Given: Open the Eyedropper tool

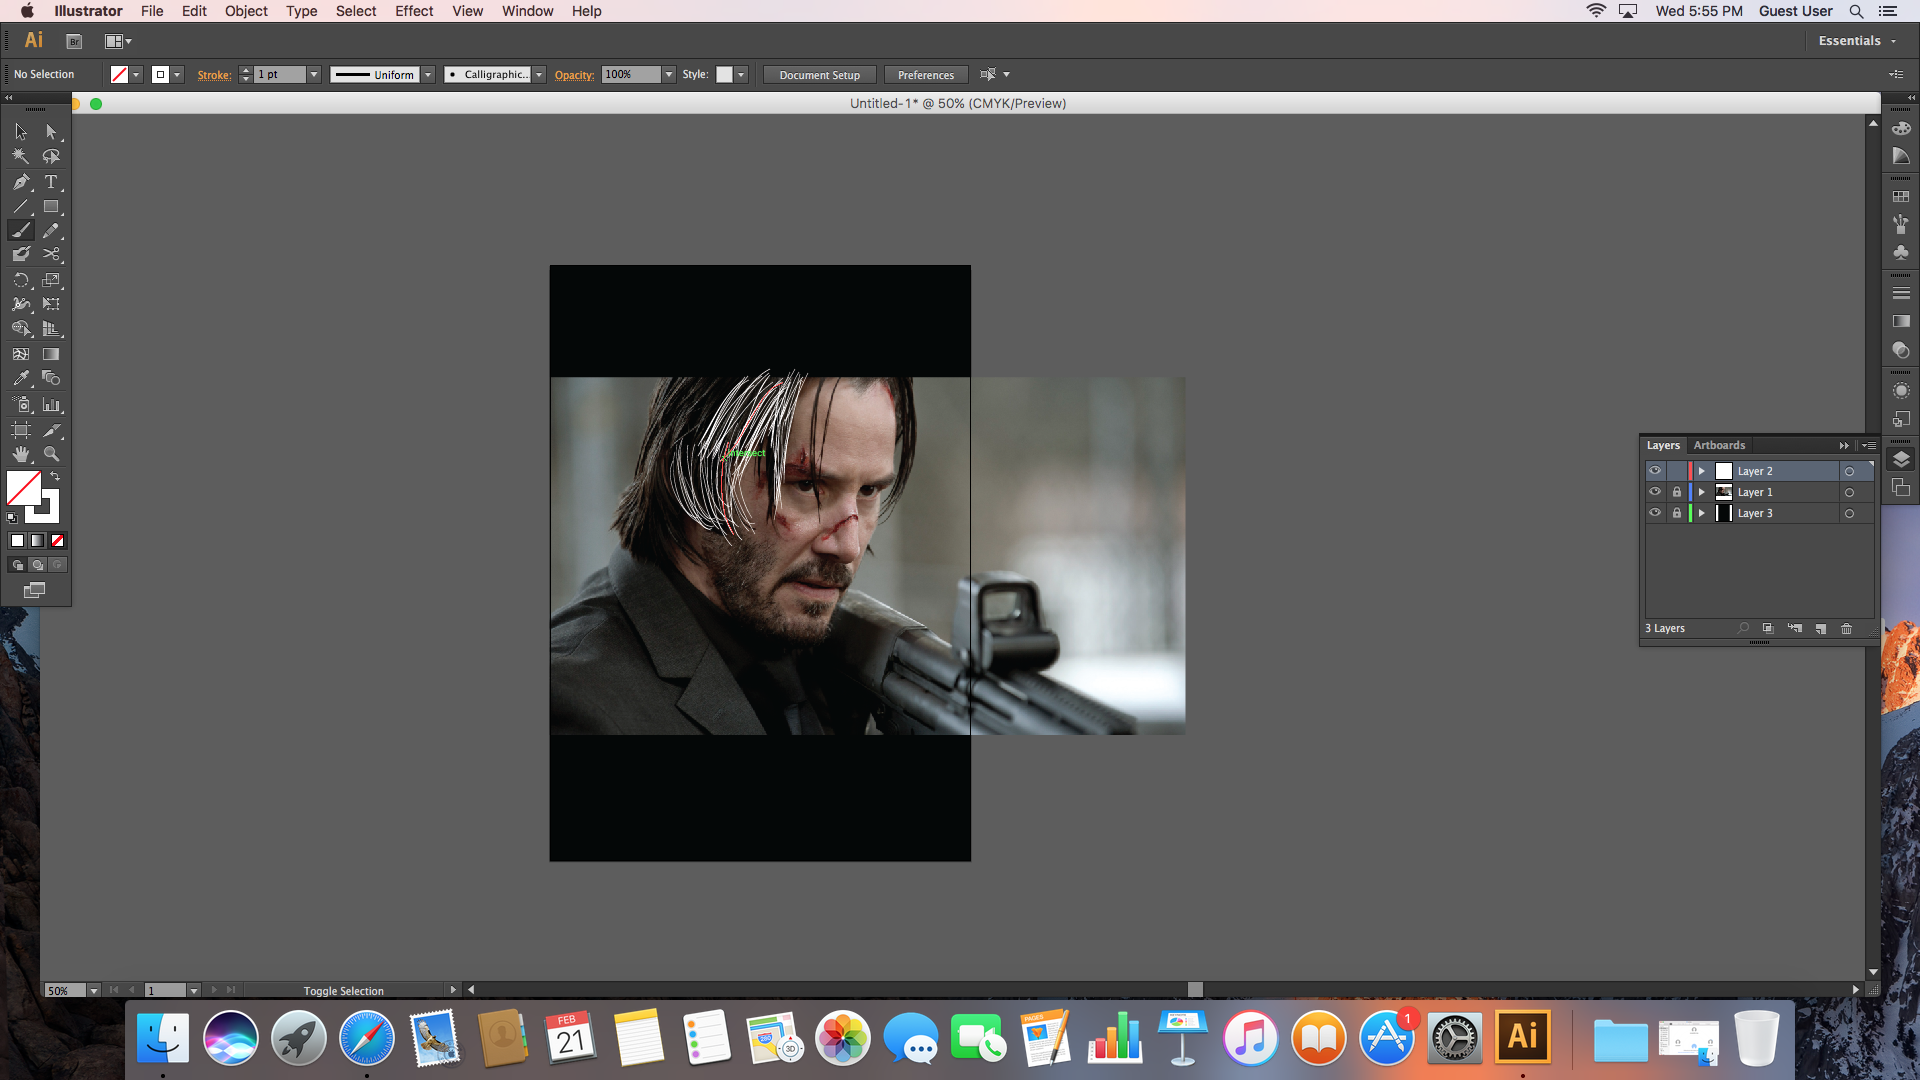Looking at the screenshot, I should pos(20,378).
